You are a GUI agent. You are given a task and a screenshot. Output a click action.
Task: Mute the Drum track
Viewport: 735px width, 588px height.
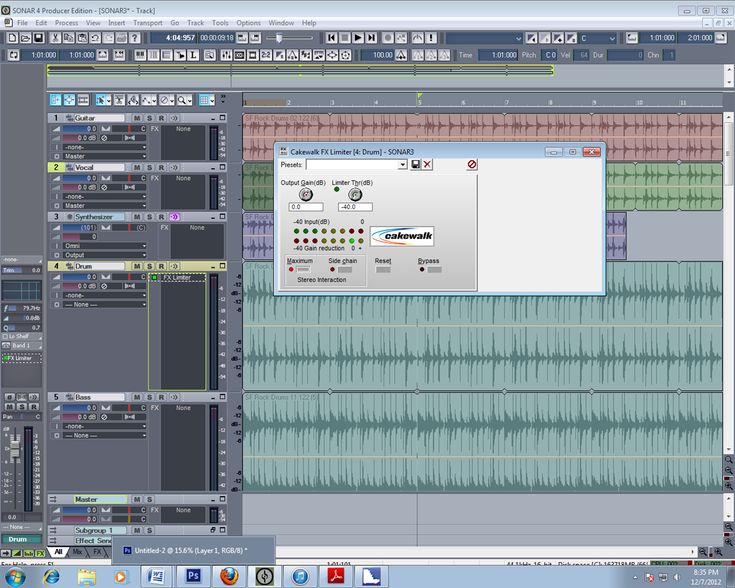point(137,266)
